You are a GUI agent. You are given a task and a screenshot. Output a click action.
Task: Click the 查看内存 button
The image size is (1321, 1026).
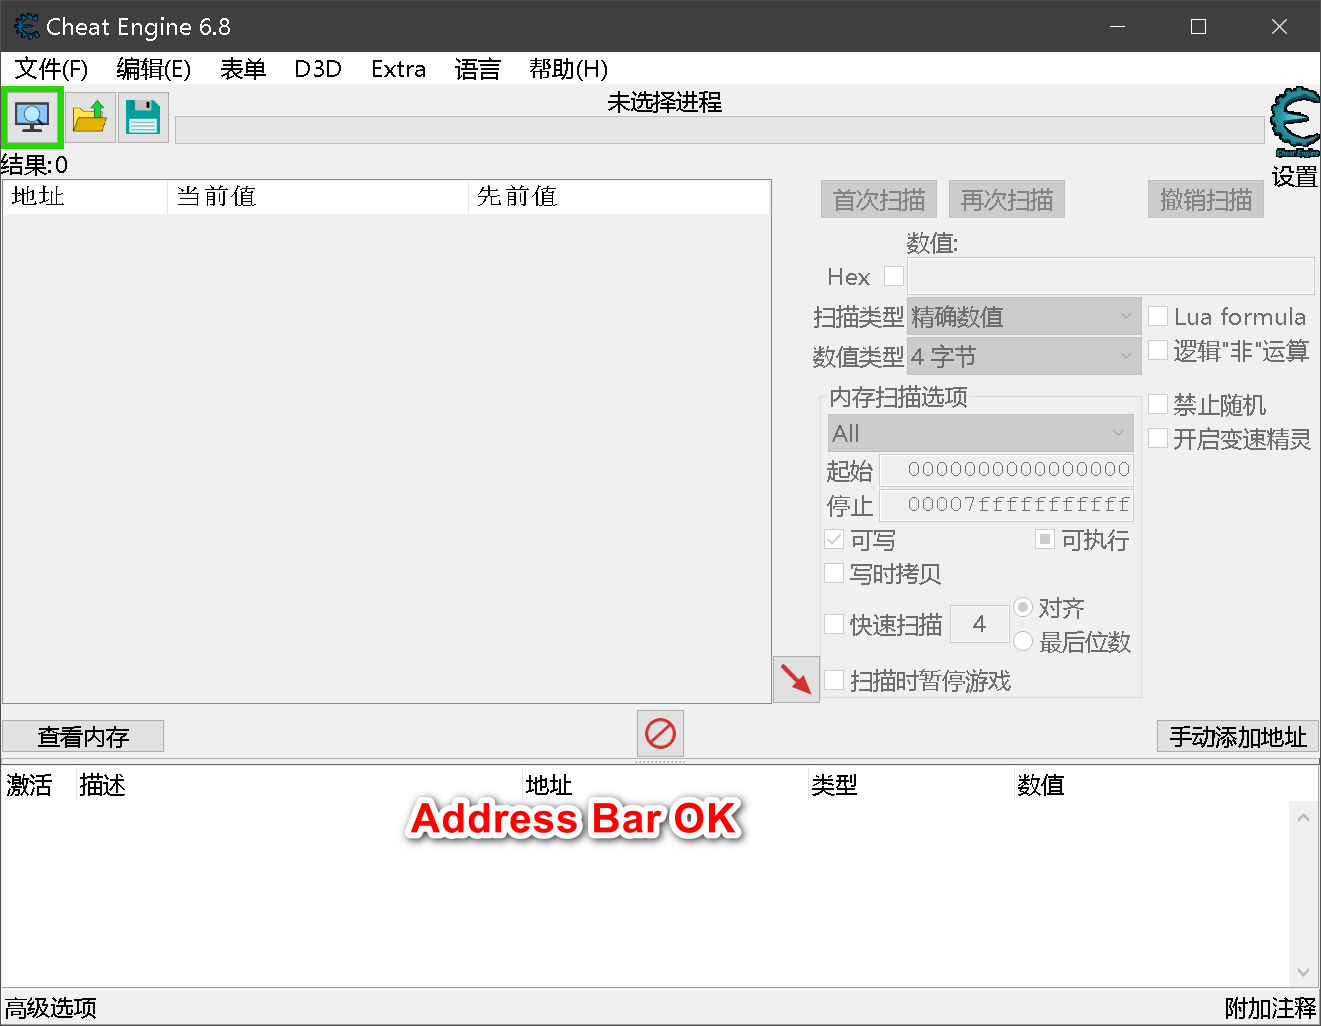point(83,737)
